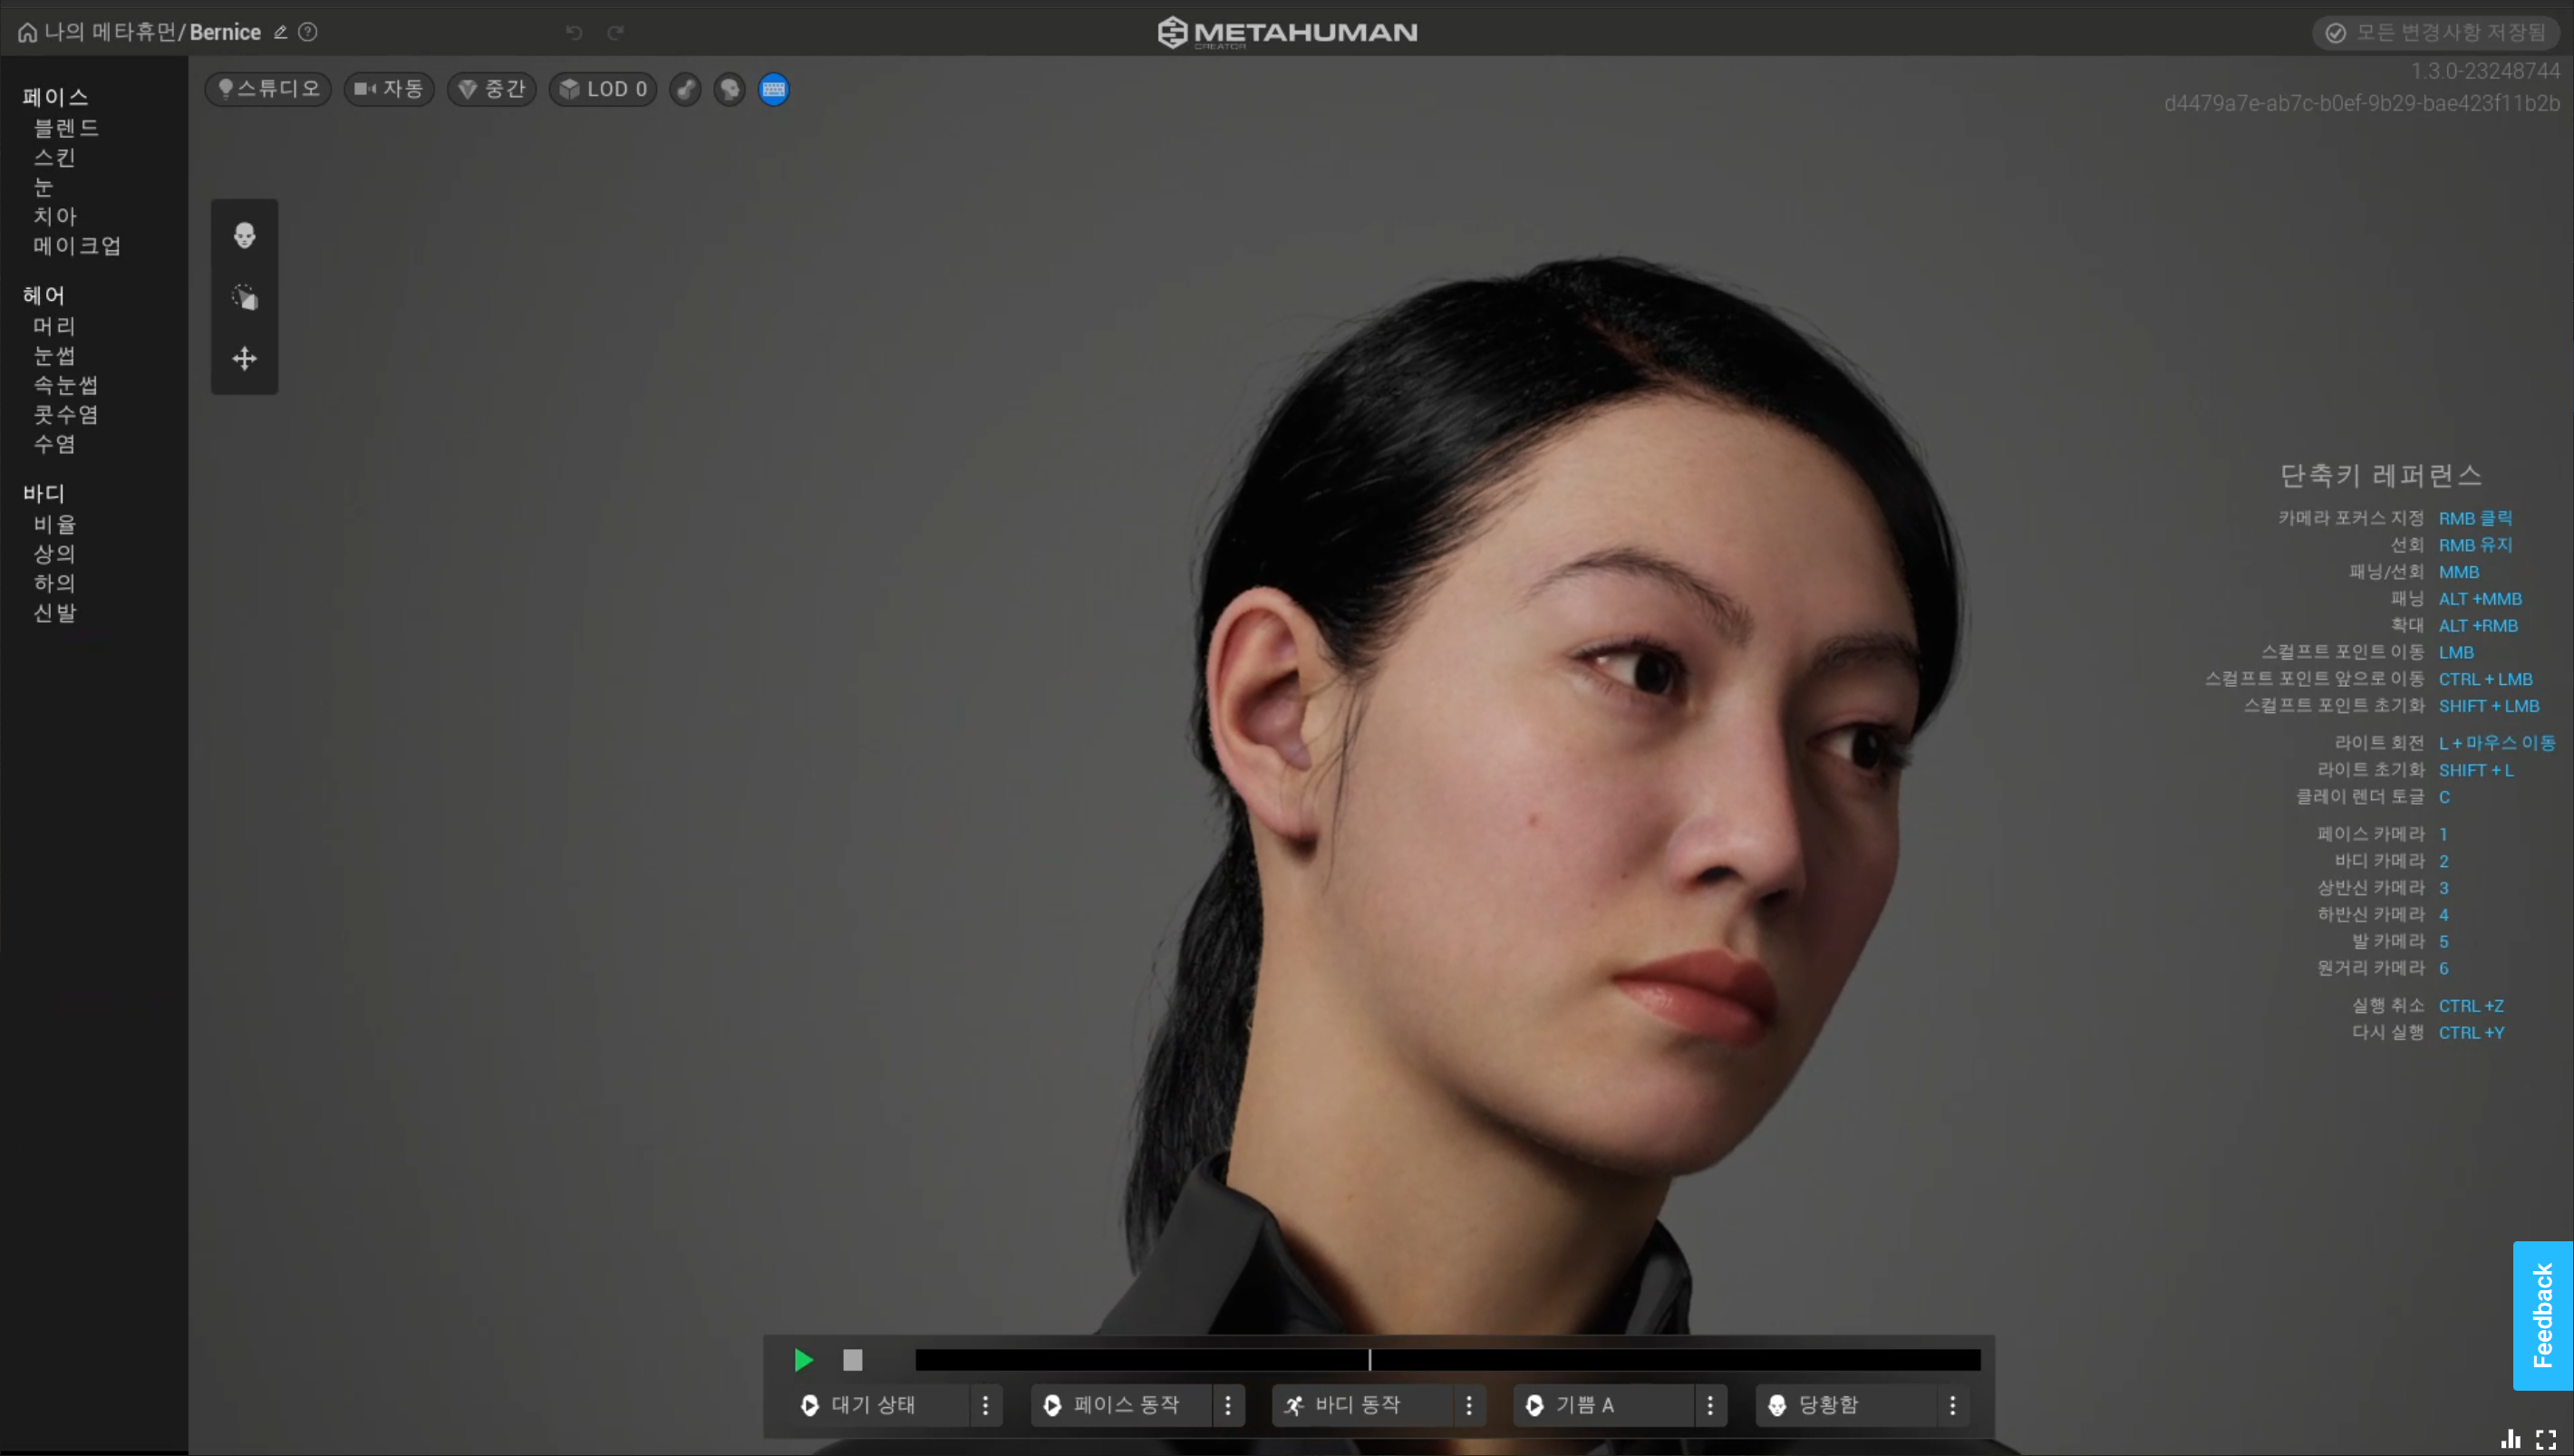The height and width of the screenshot is (1456, 2574).
Task: Toggle keyboard shortcut reference overlay
Action: click(x=773, y=89)
